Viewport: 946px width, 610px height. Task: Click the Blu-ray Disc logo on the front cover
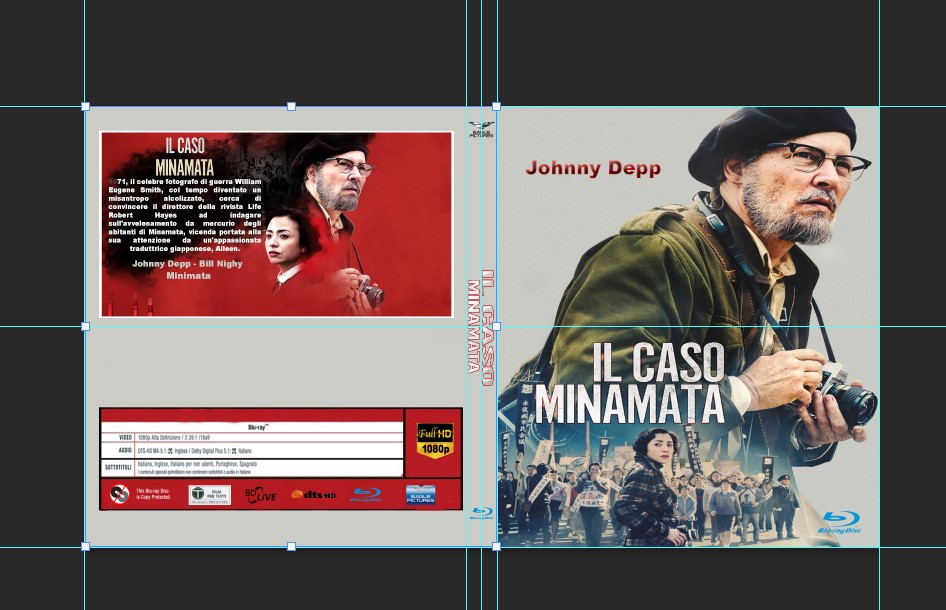point(839,522)
